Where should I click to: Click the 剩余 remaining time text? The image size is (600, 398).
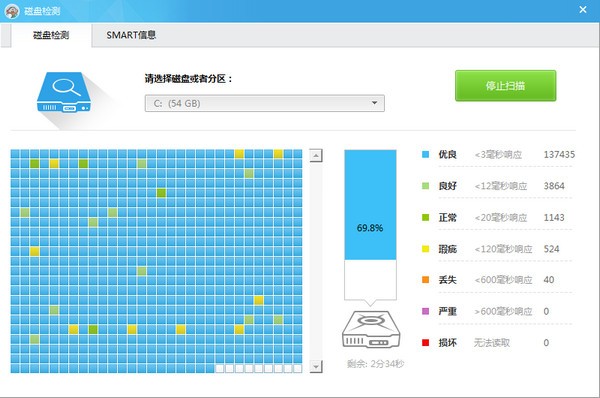click(375, 364)
